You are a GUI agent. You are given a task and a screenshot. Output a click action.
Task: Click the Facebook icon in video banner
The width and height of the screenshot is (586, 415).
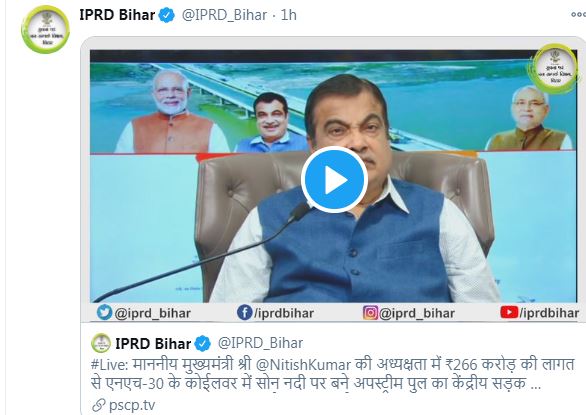pos(245,313)
